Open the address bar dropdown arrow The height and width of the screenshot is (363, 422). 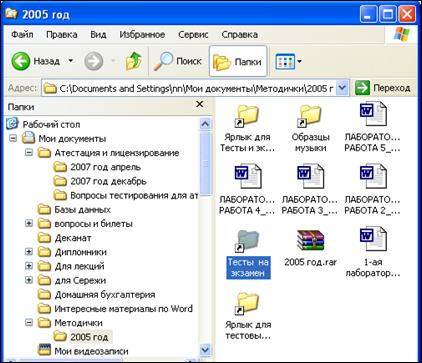click(342, 88)
